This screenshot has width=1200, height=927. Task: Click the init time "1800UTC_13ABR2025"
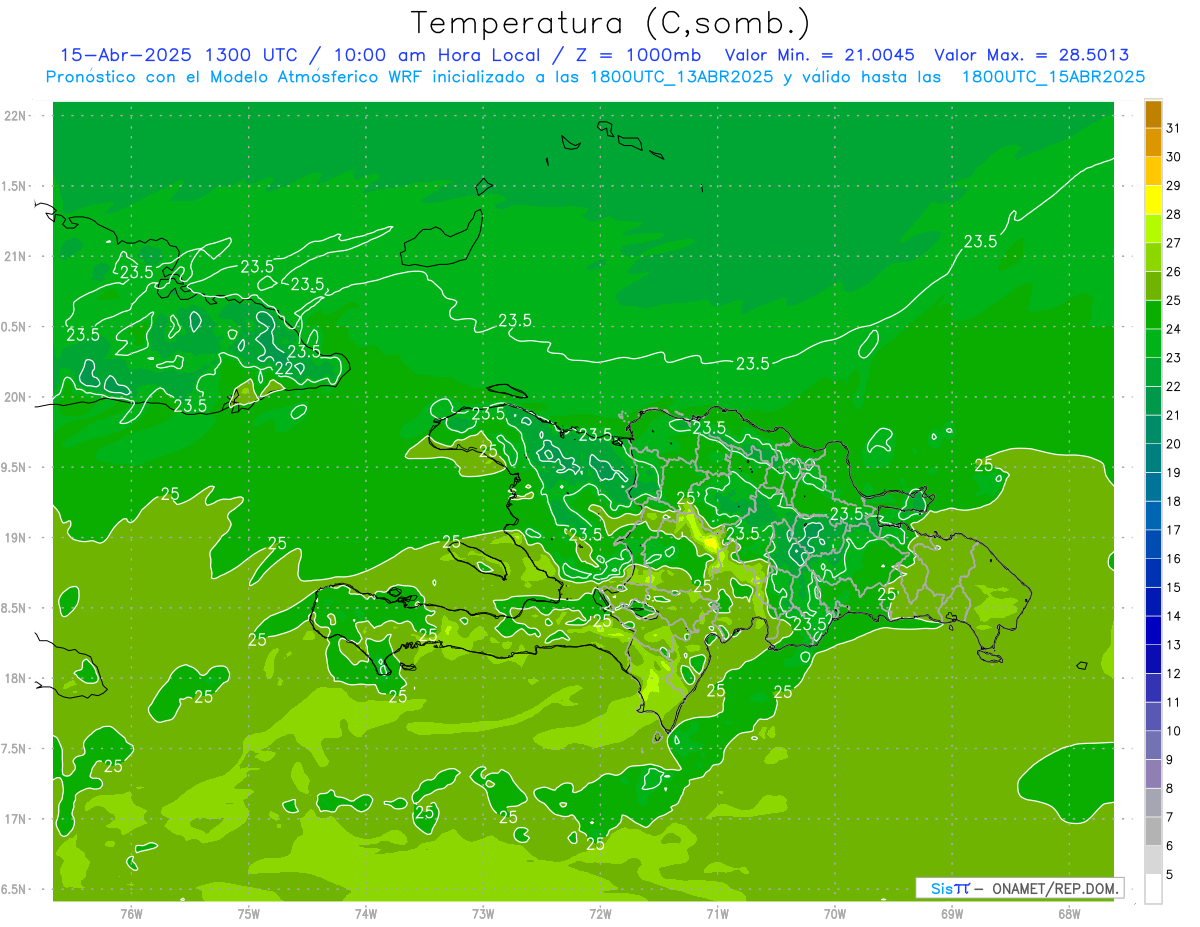pos(681,76)
